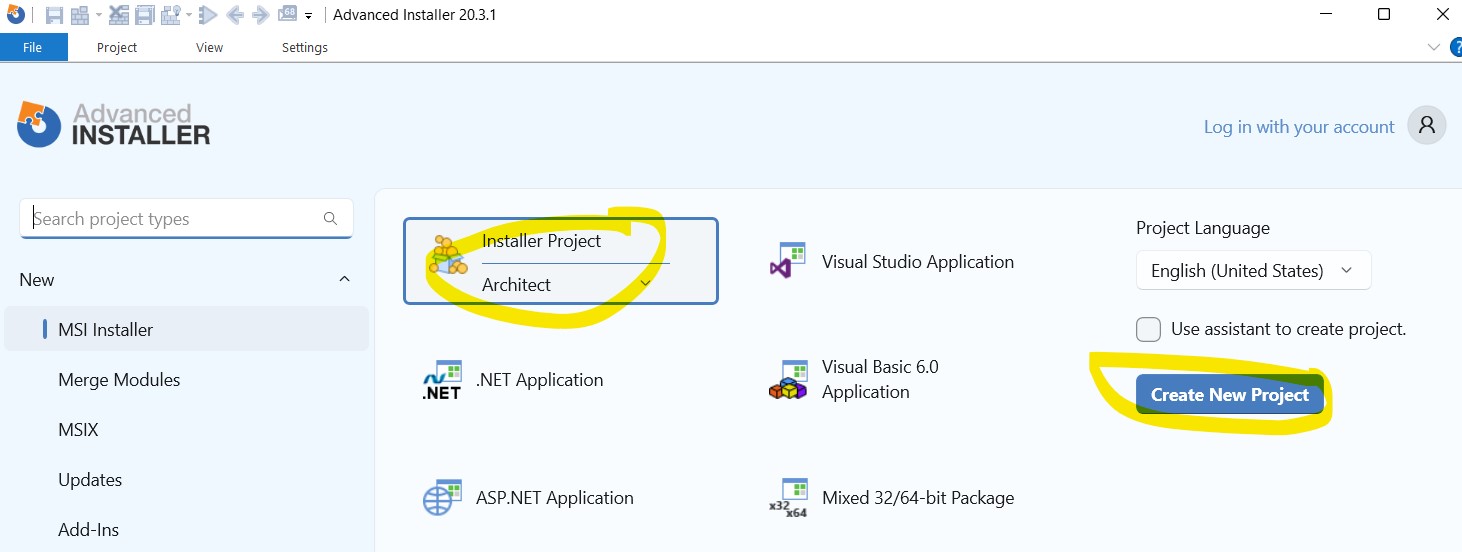Open the Settings menu
This screenshot has height=552, width=1462.
coord(304,47)
